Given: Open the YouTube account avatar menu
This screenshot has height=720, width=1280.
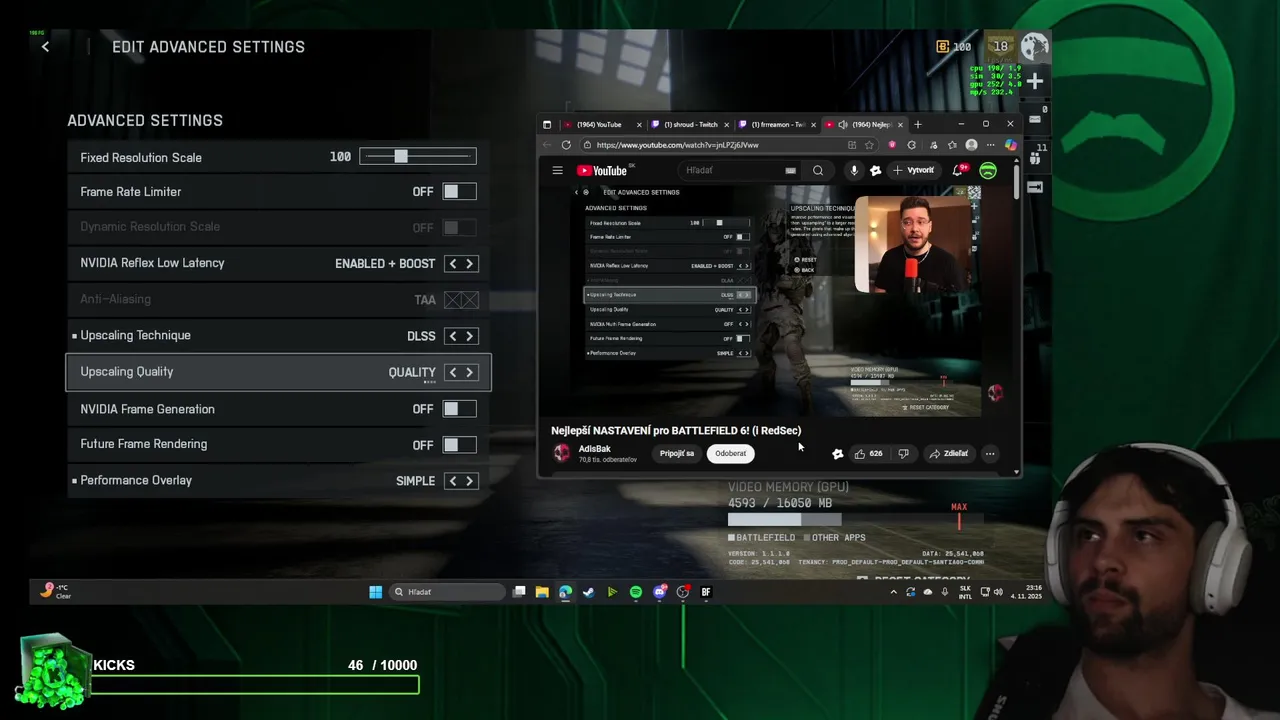Looking at the screenshot, I should 988,171.
